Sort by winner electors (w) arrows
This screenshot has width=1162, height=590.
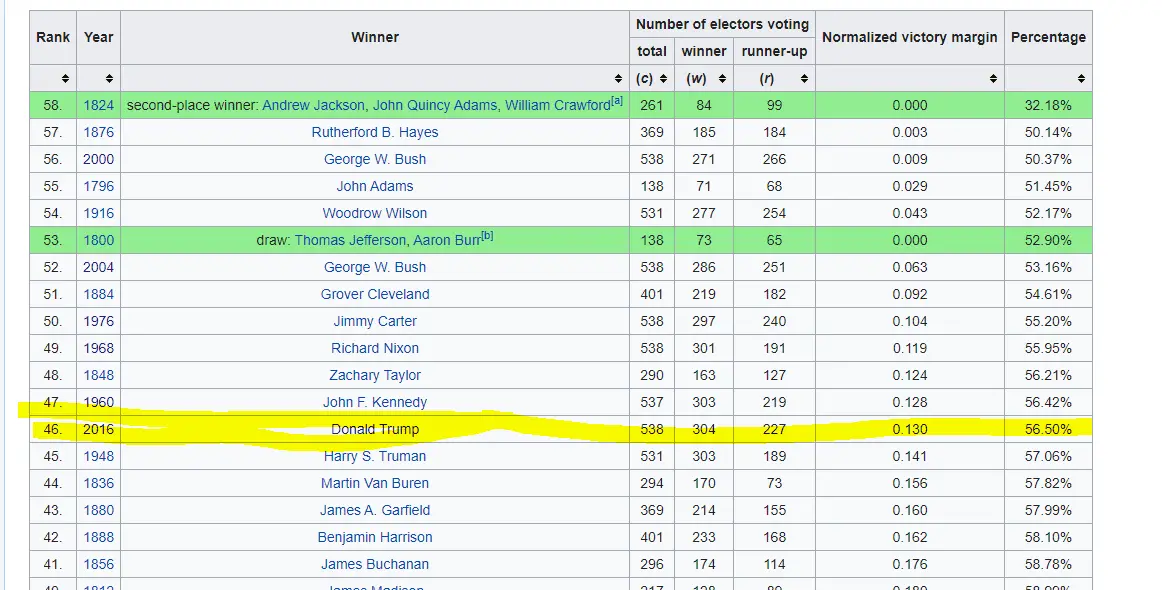coord(722,78)
